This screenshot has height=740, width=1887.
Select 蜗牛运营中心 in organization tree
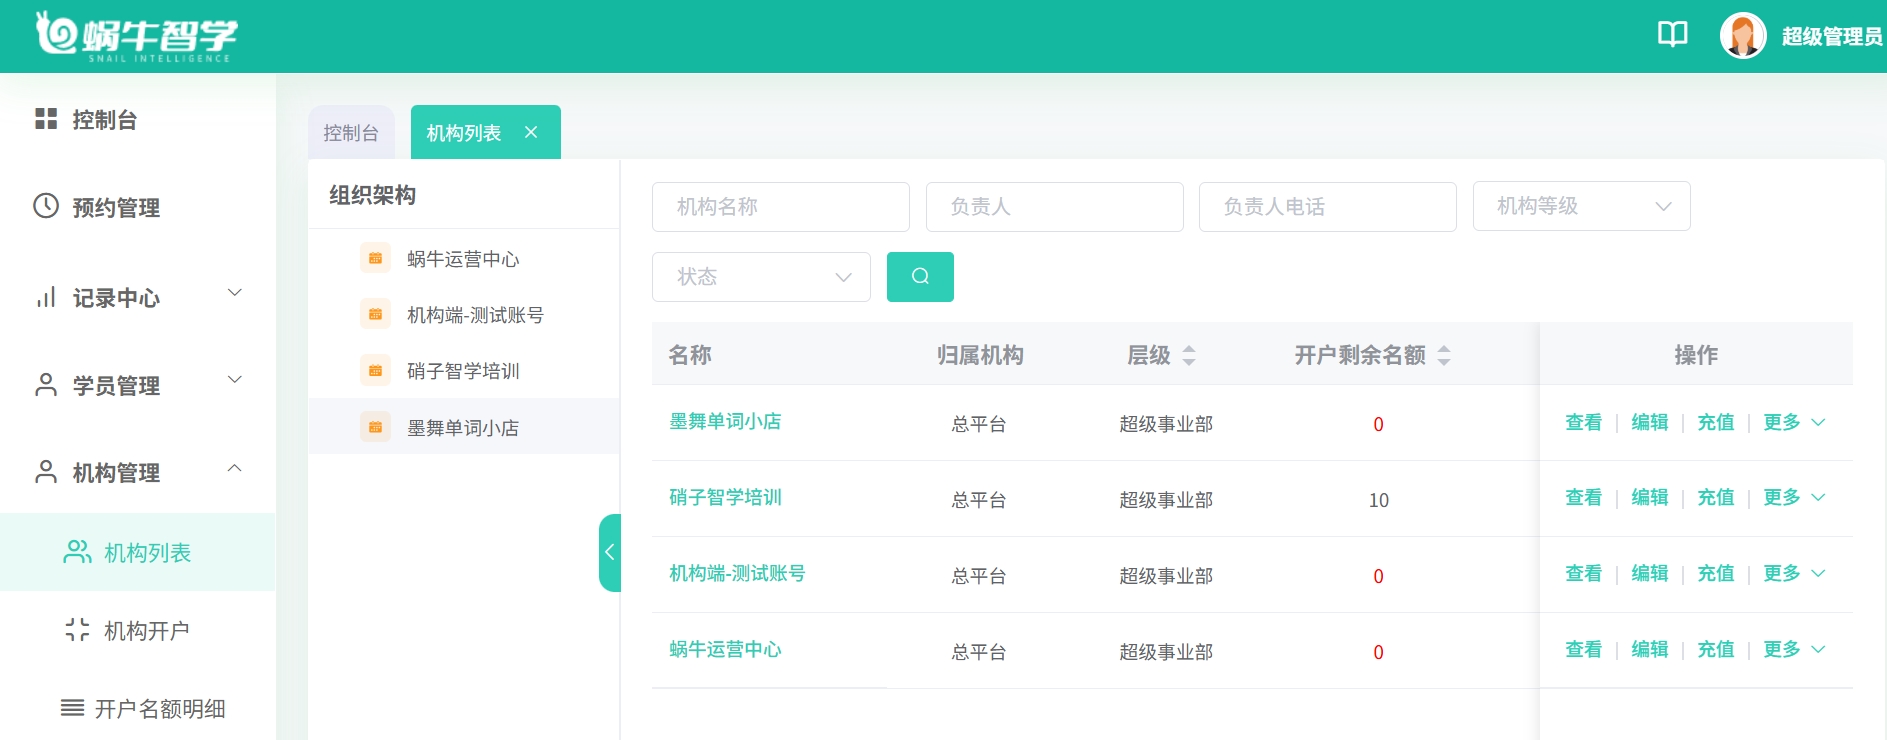(463, 259)
